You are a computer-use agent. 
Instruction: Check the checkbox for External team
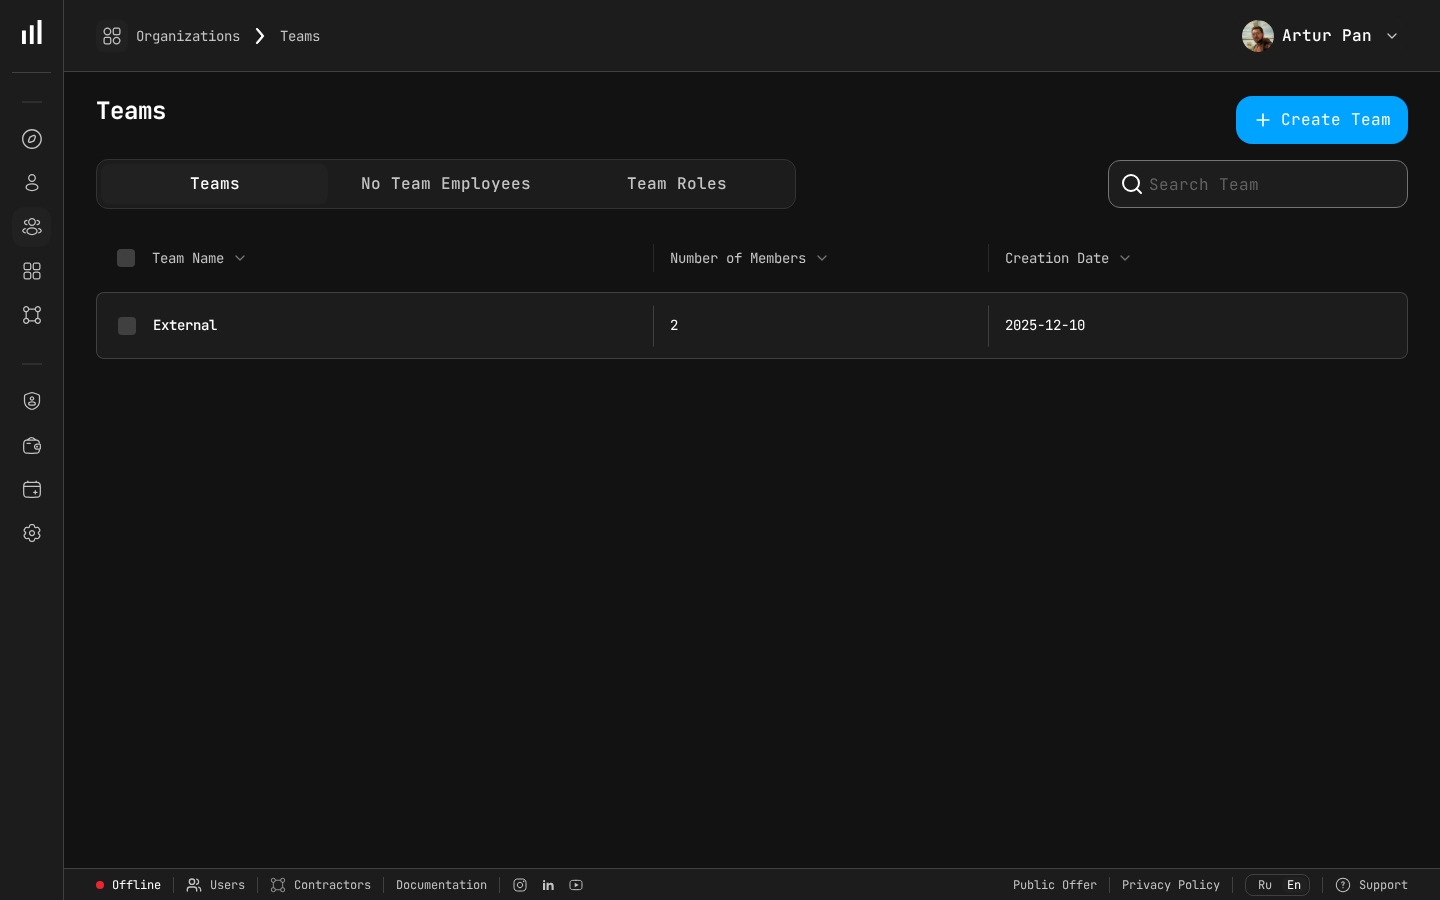127,326
